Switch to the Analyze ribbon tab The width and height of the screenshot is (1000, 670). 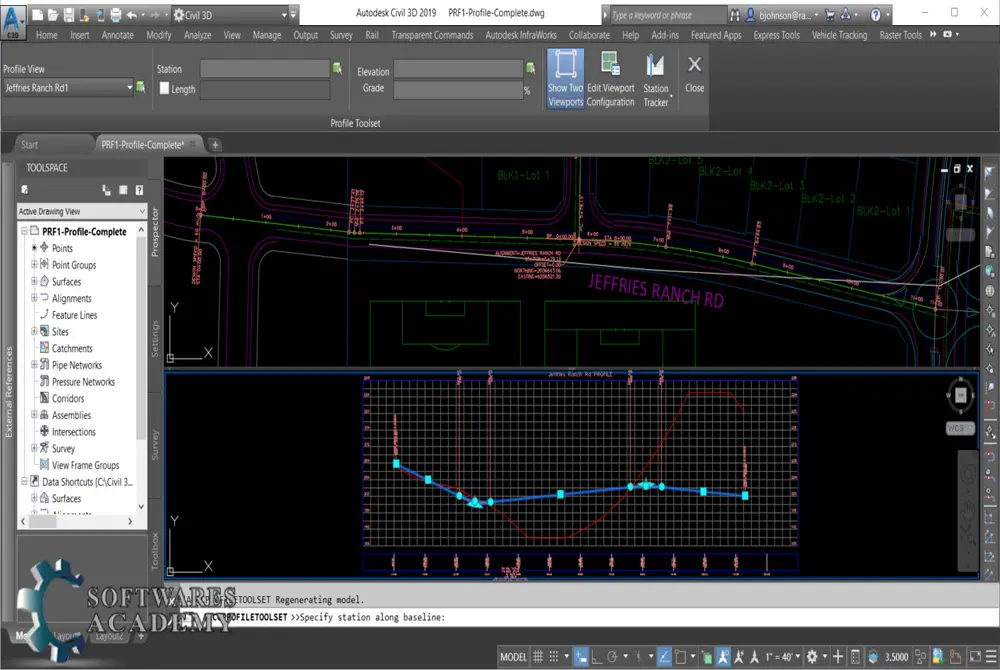[x=198, y=35]
